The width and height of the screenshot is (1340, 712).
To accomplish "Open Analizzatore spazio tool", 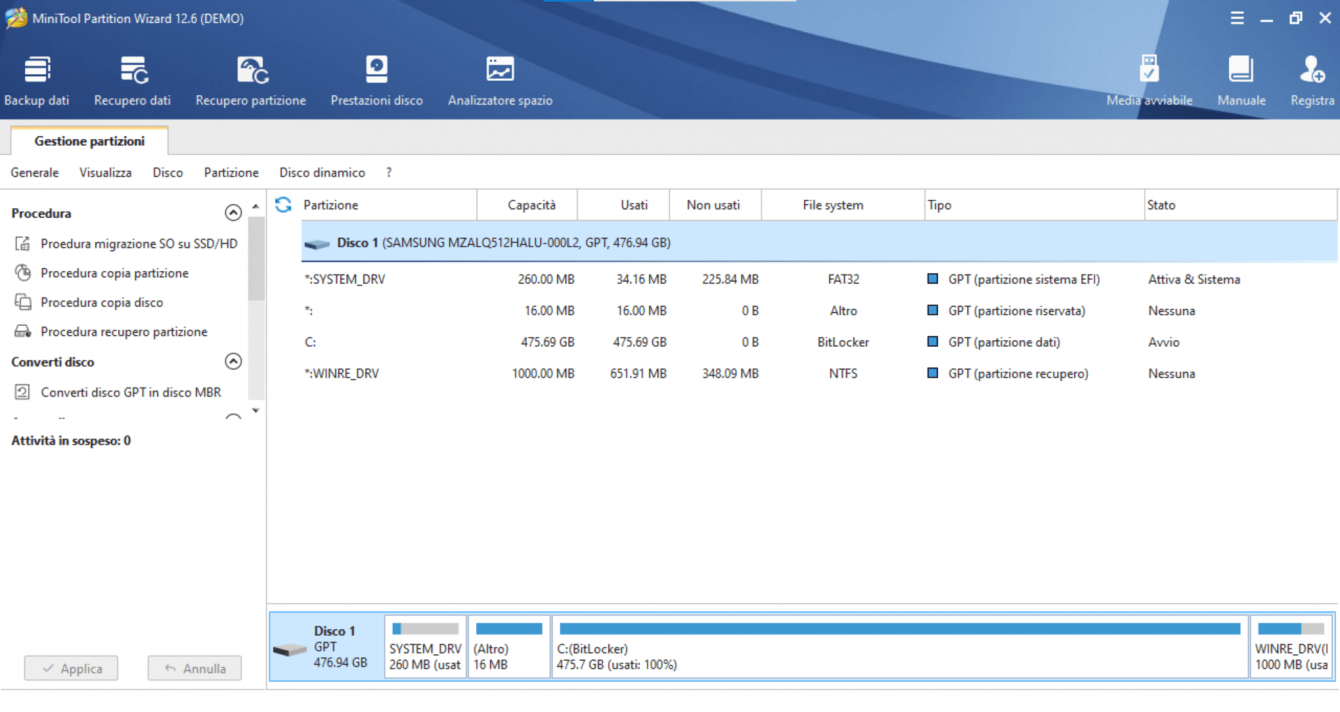I will (x=500, y=81).
